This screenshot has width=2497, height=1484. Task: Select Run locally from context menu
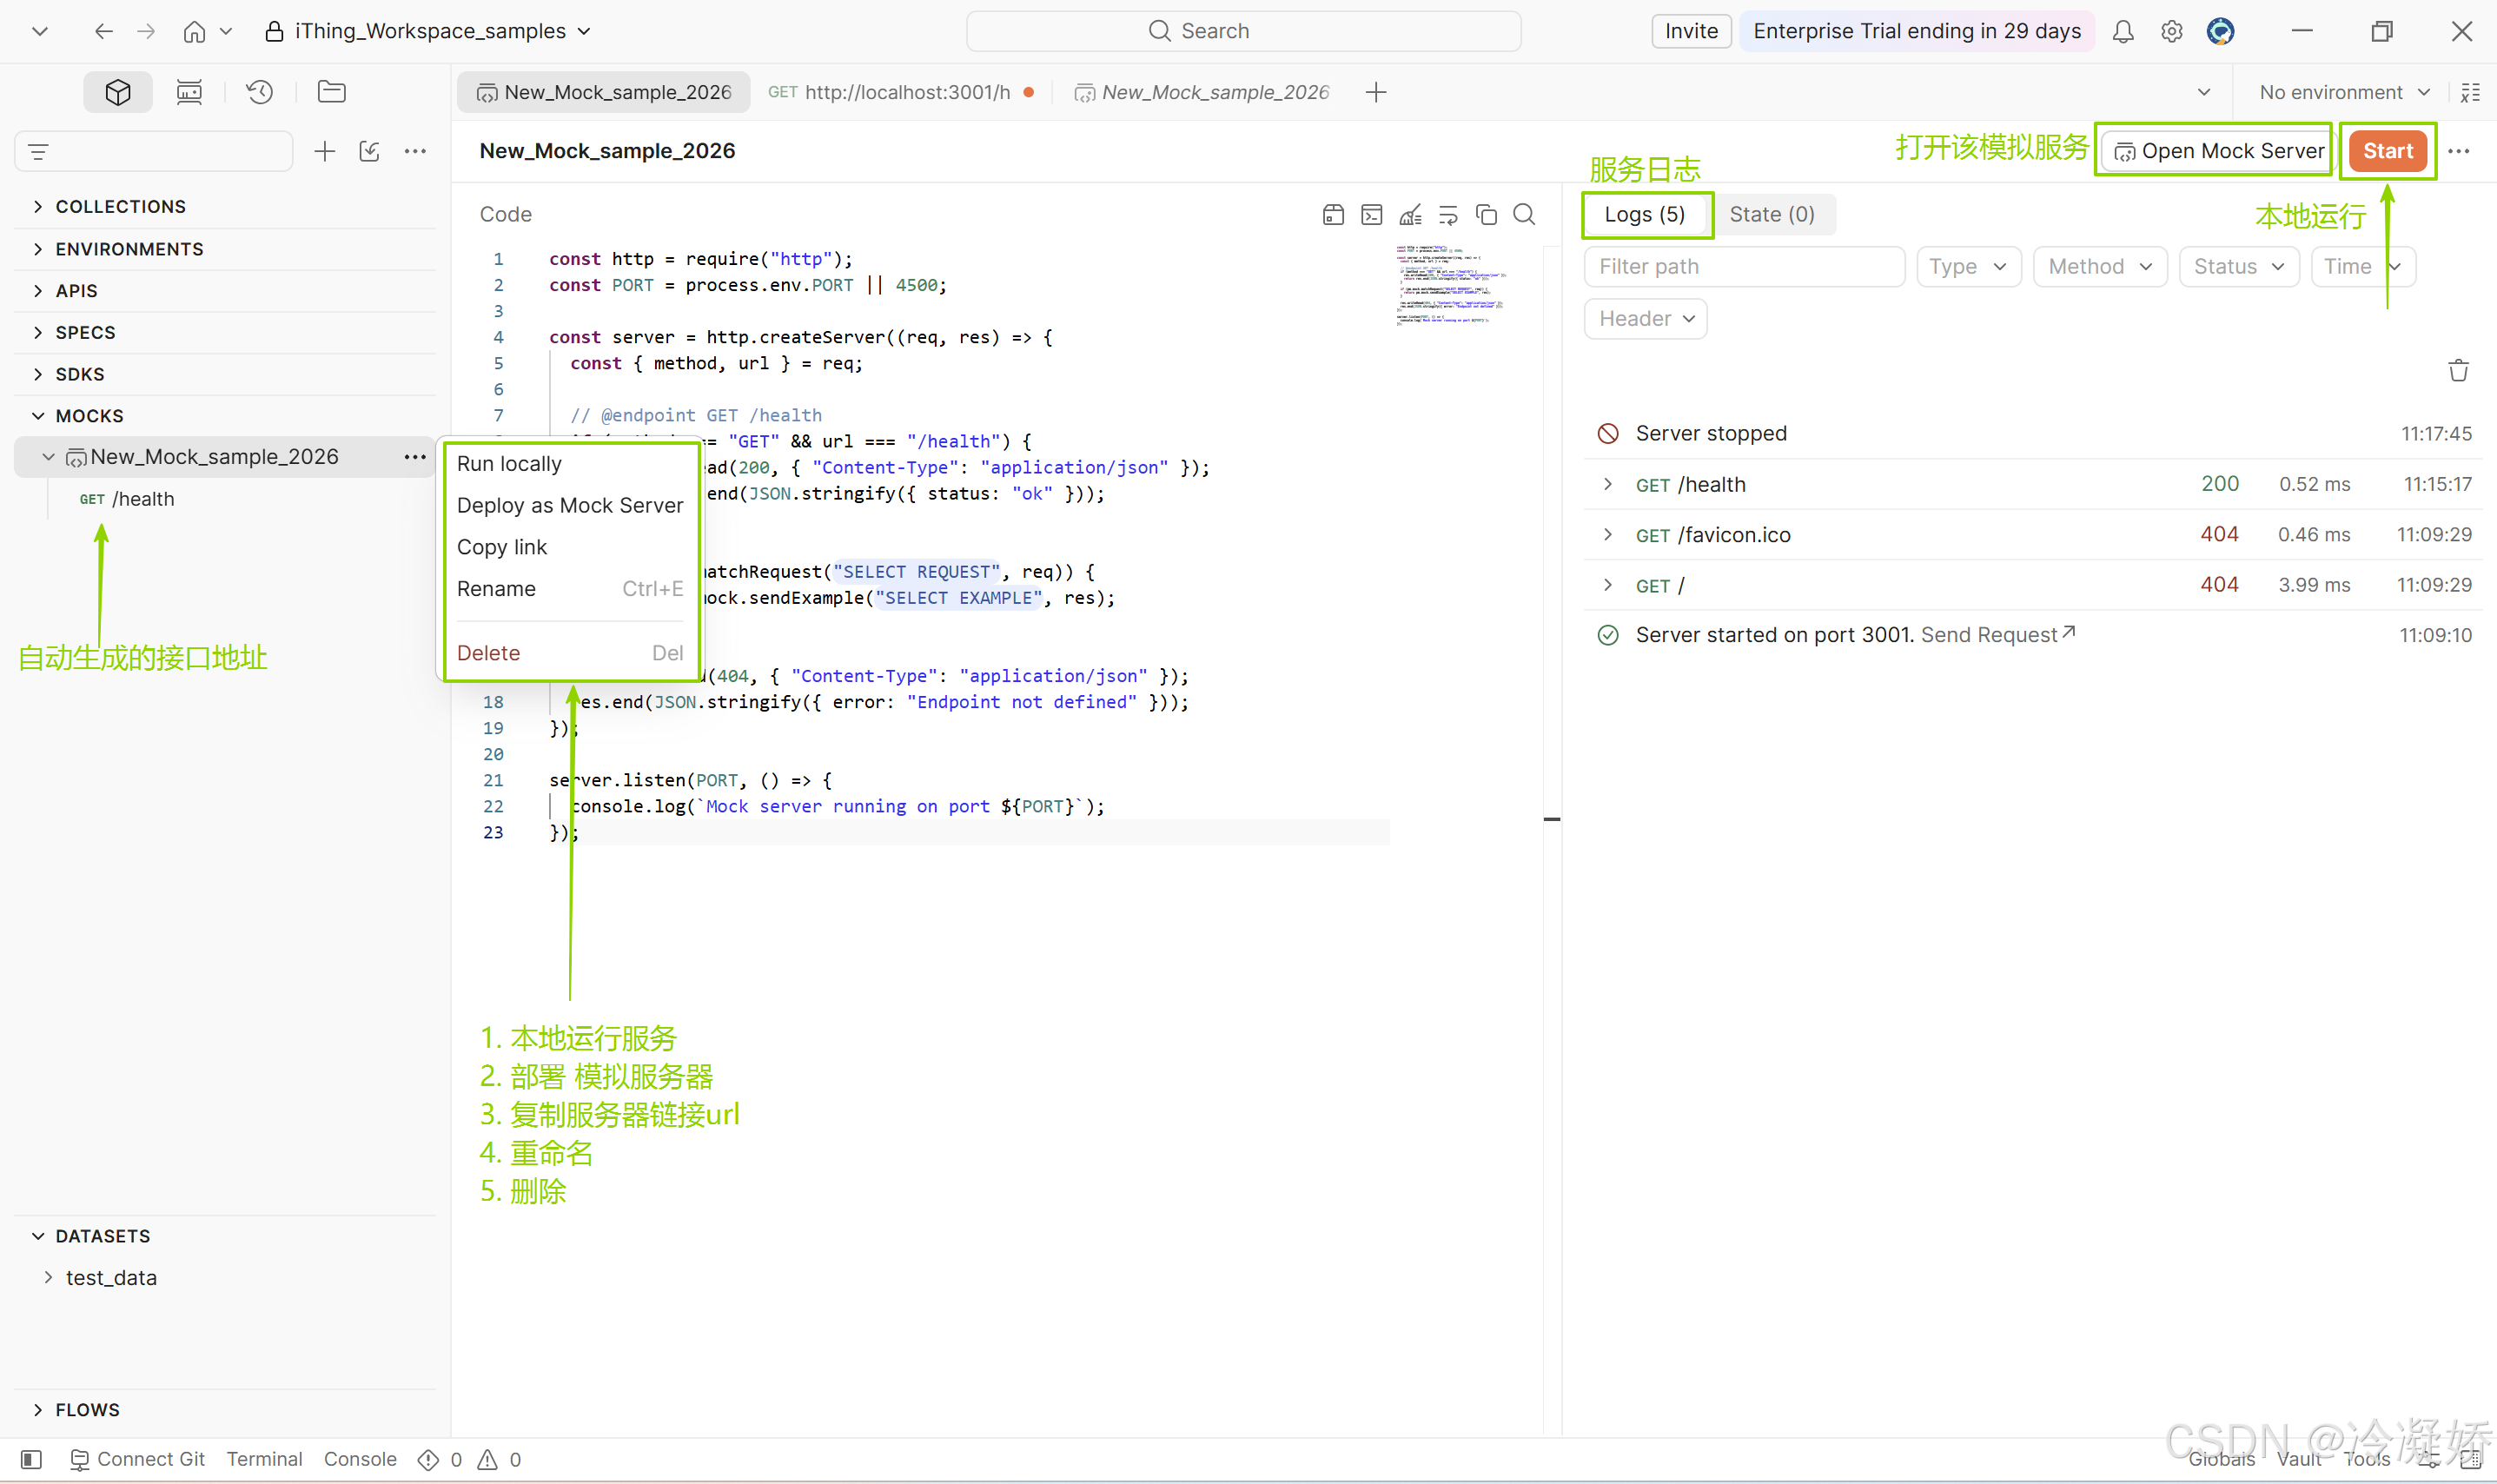point(570,464)
